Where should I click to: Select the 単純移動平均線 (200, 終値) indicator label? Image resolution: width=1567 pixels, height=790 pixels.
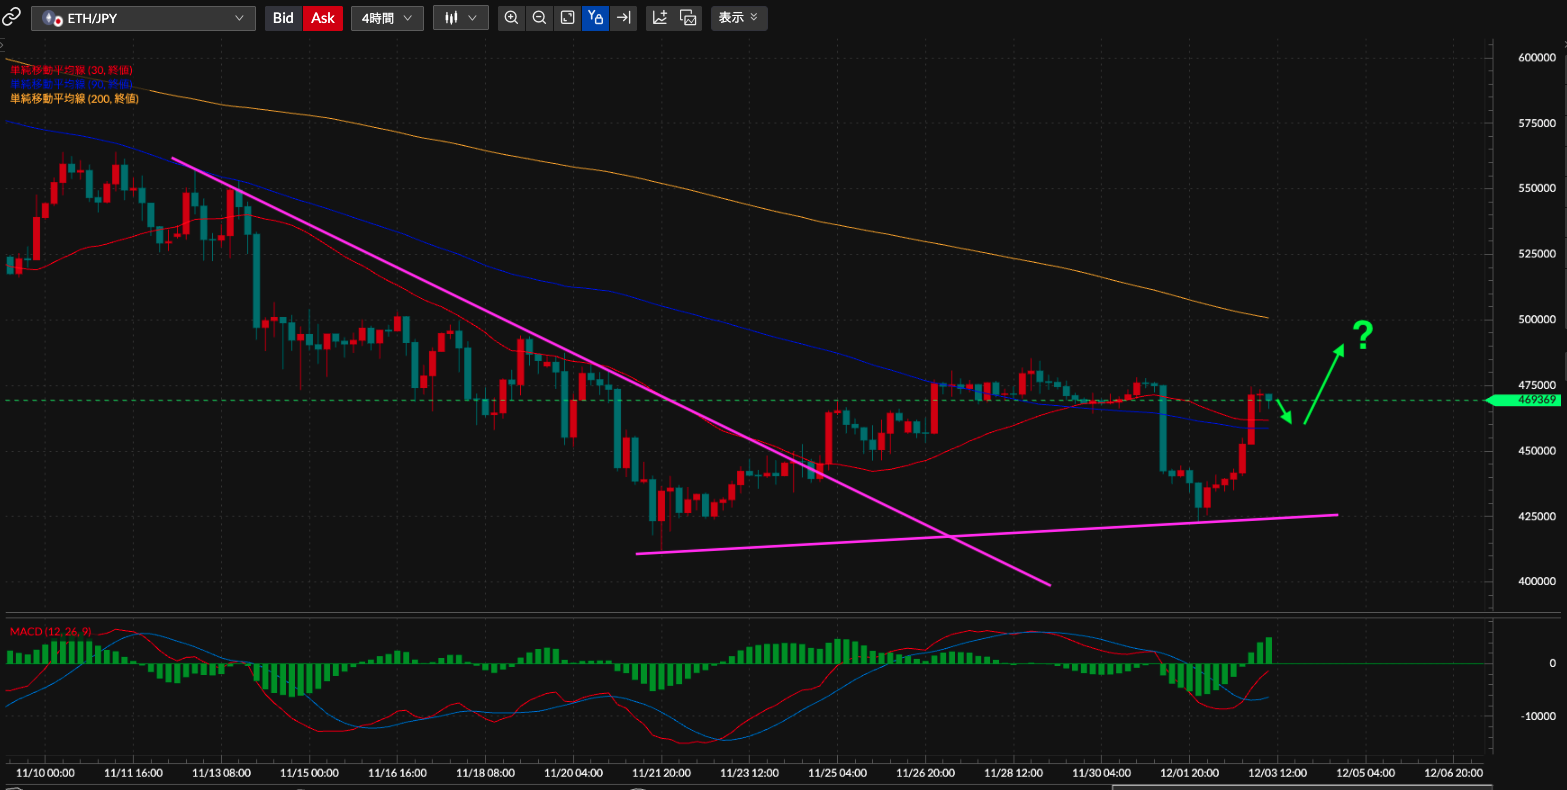pos(74,98)
